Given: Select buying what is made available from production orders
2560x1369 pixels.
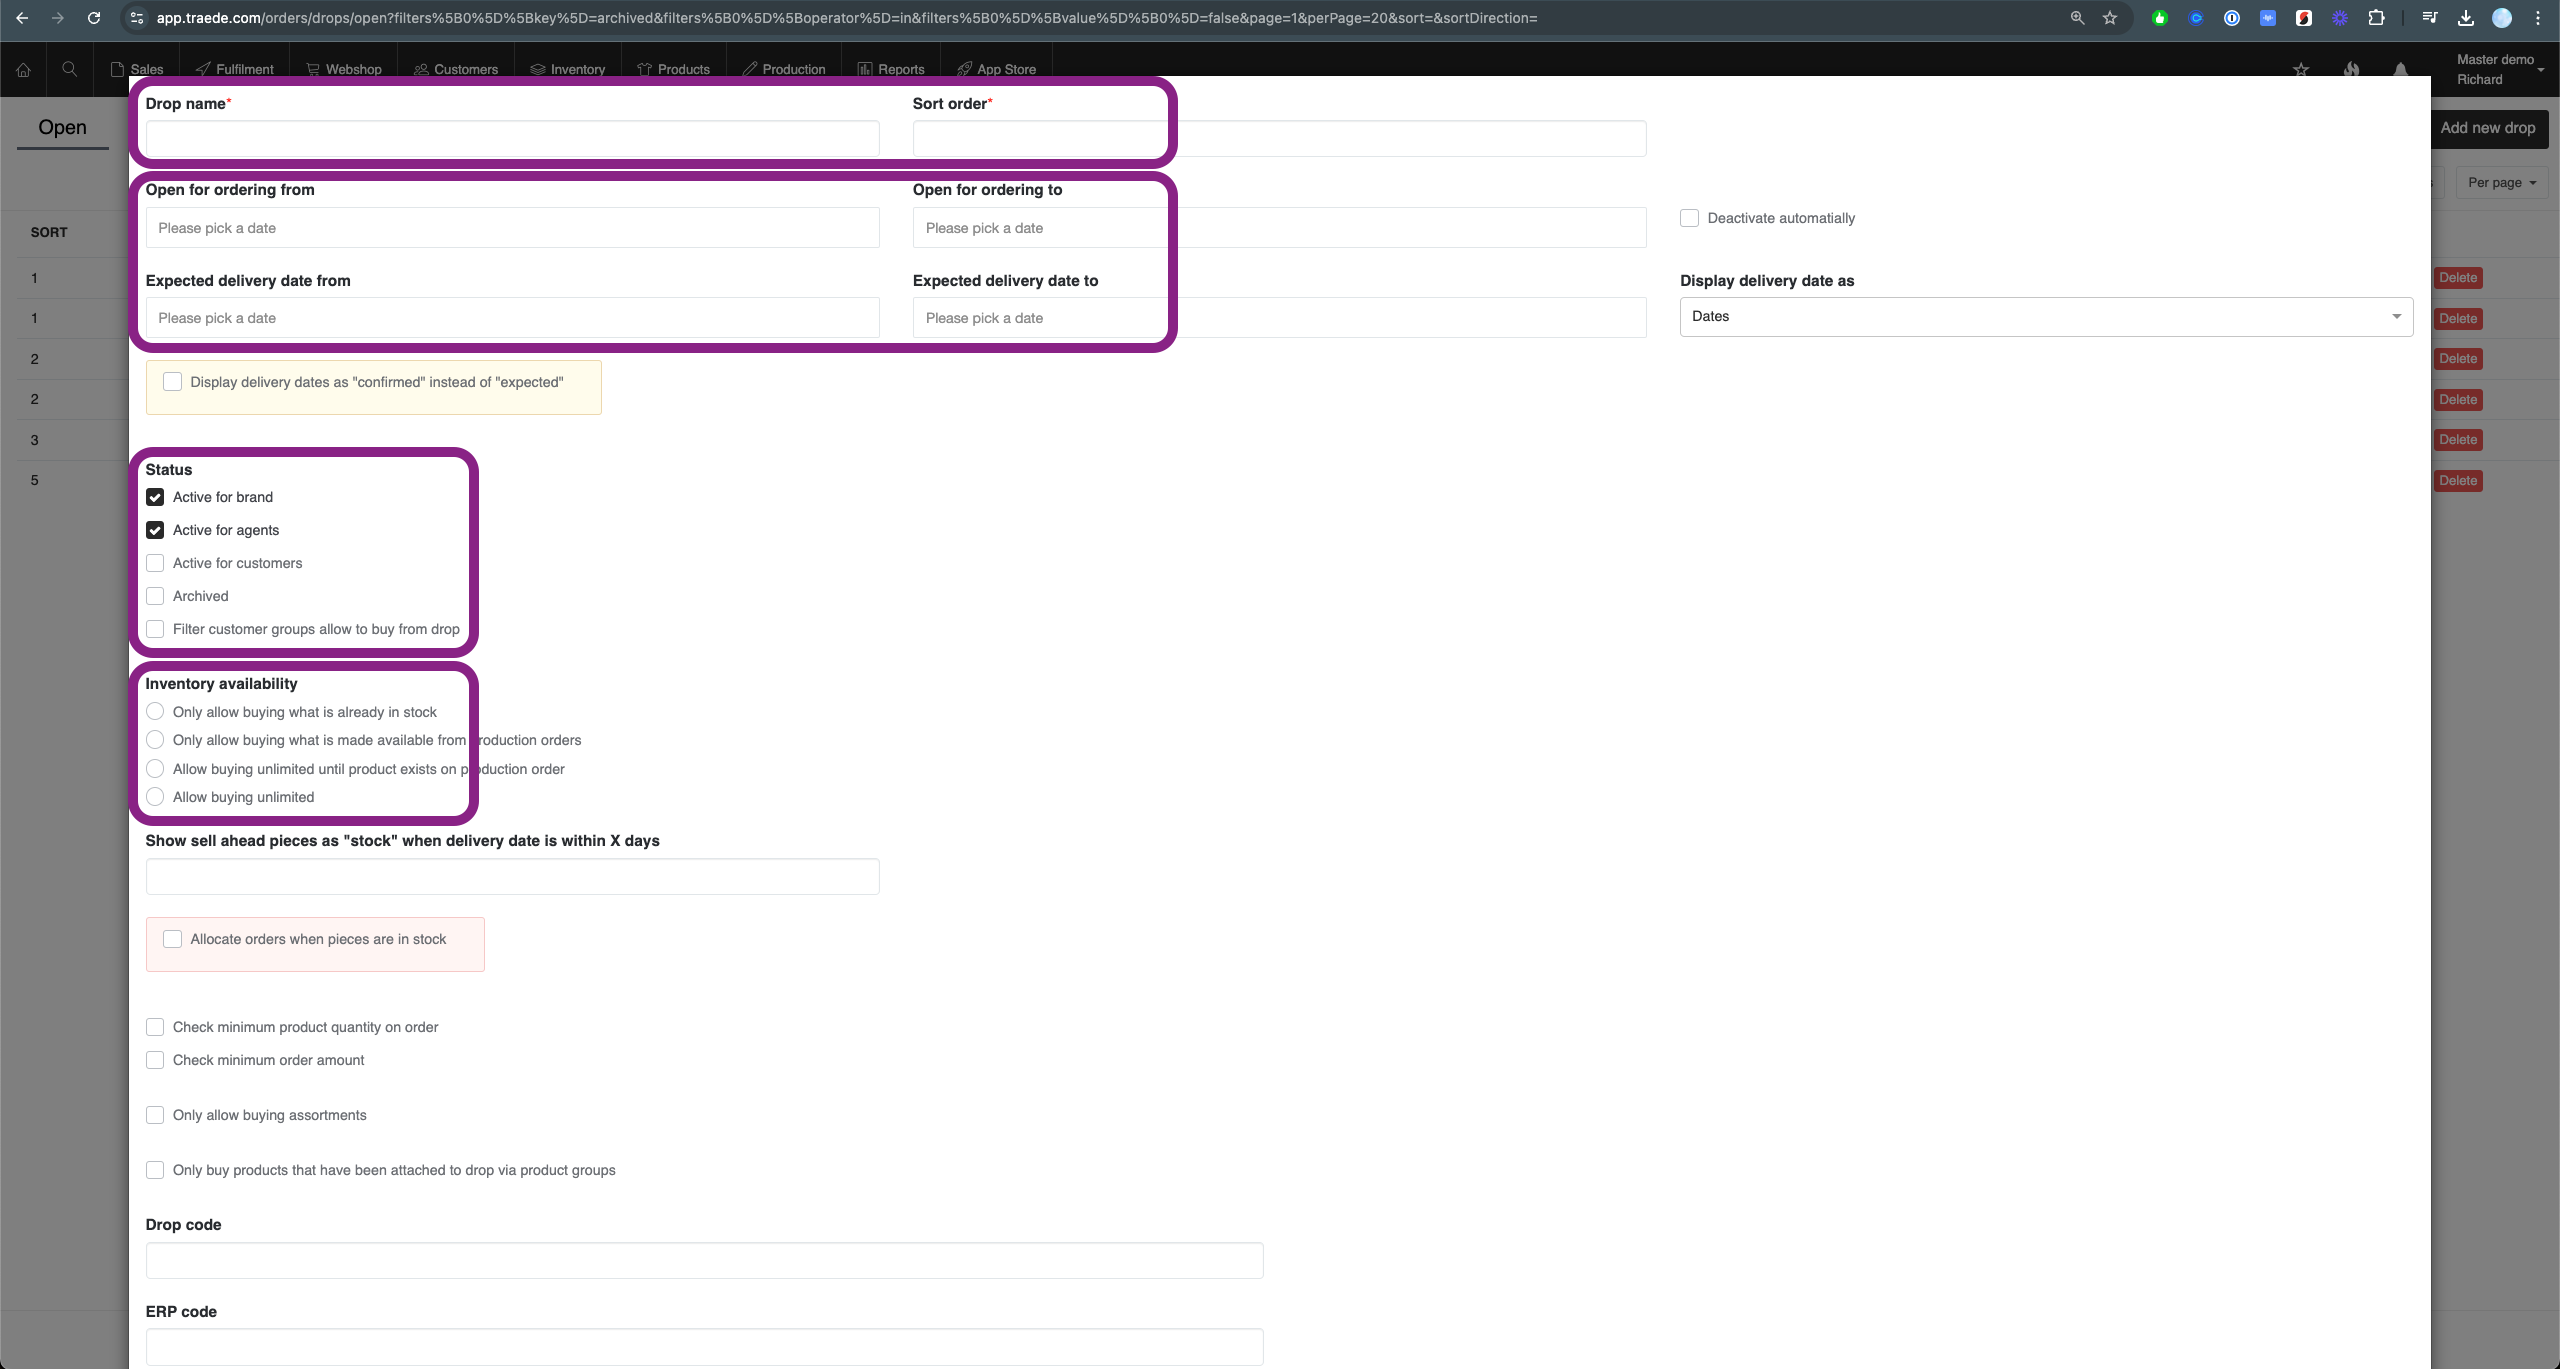Looking at the screenshot, I should (x=155, y=740).
